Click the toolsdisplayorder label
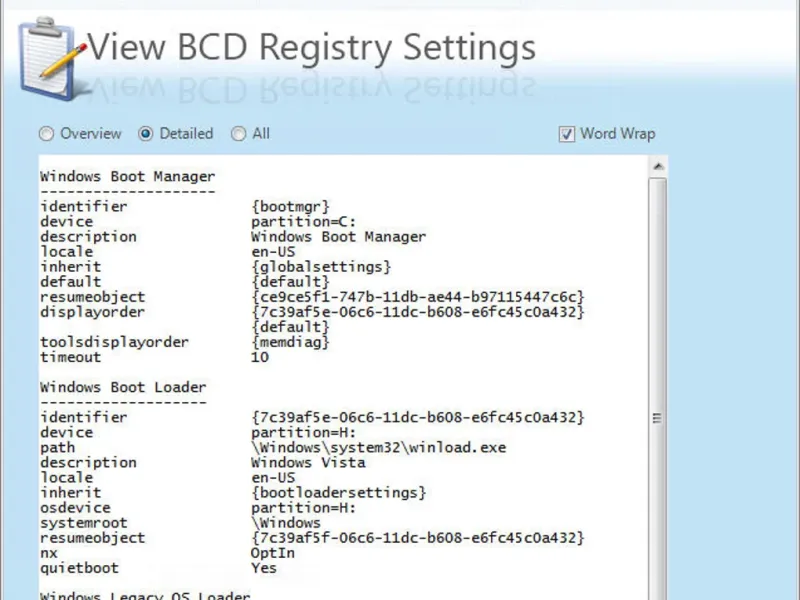800x600 pixels. (114, 342)
